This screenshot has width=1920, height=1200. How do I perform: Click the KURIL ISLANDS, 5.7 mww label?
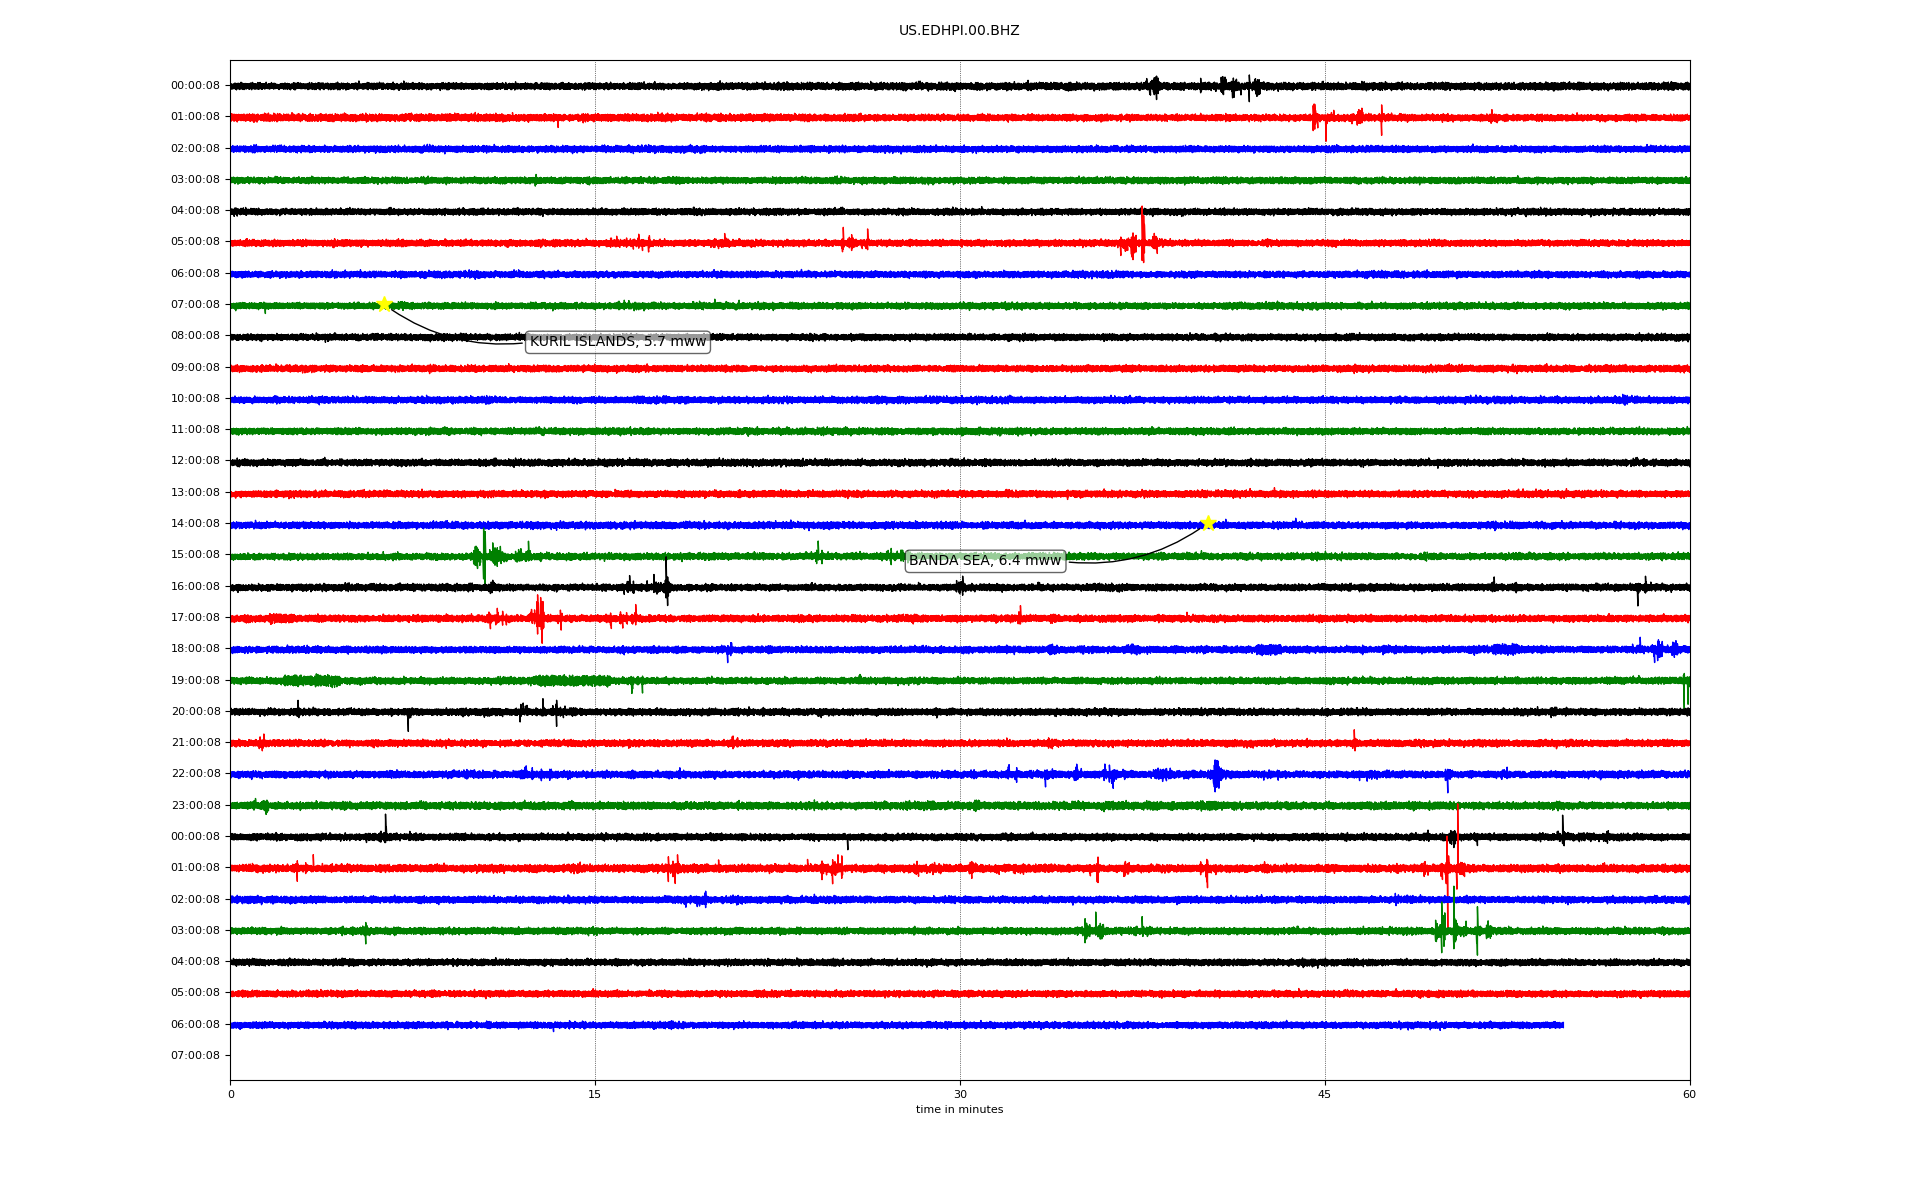coord(617,342)
